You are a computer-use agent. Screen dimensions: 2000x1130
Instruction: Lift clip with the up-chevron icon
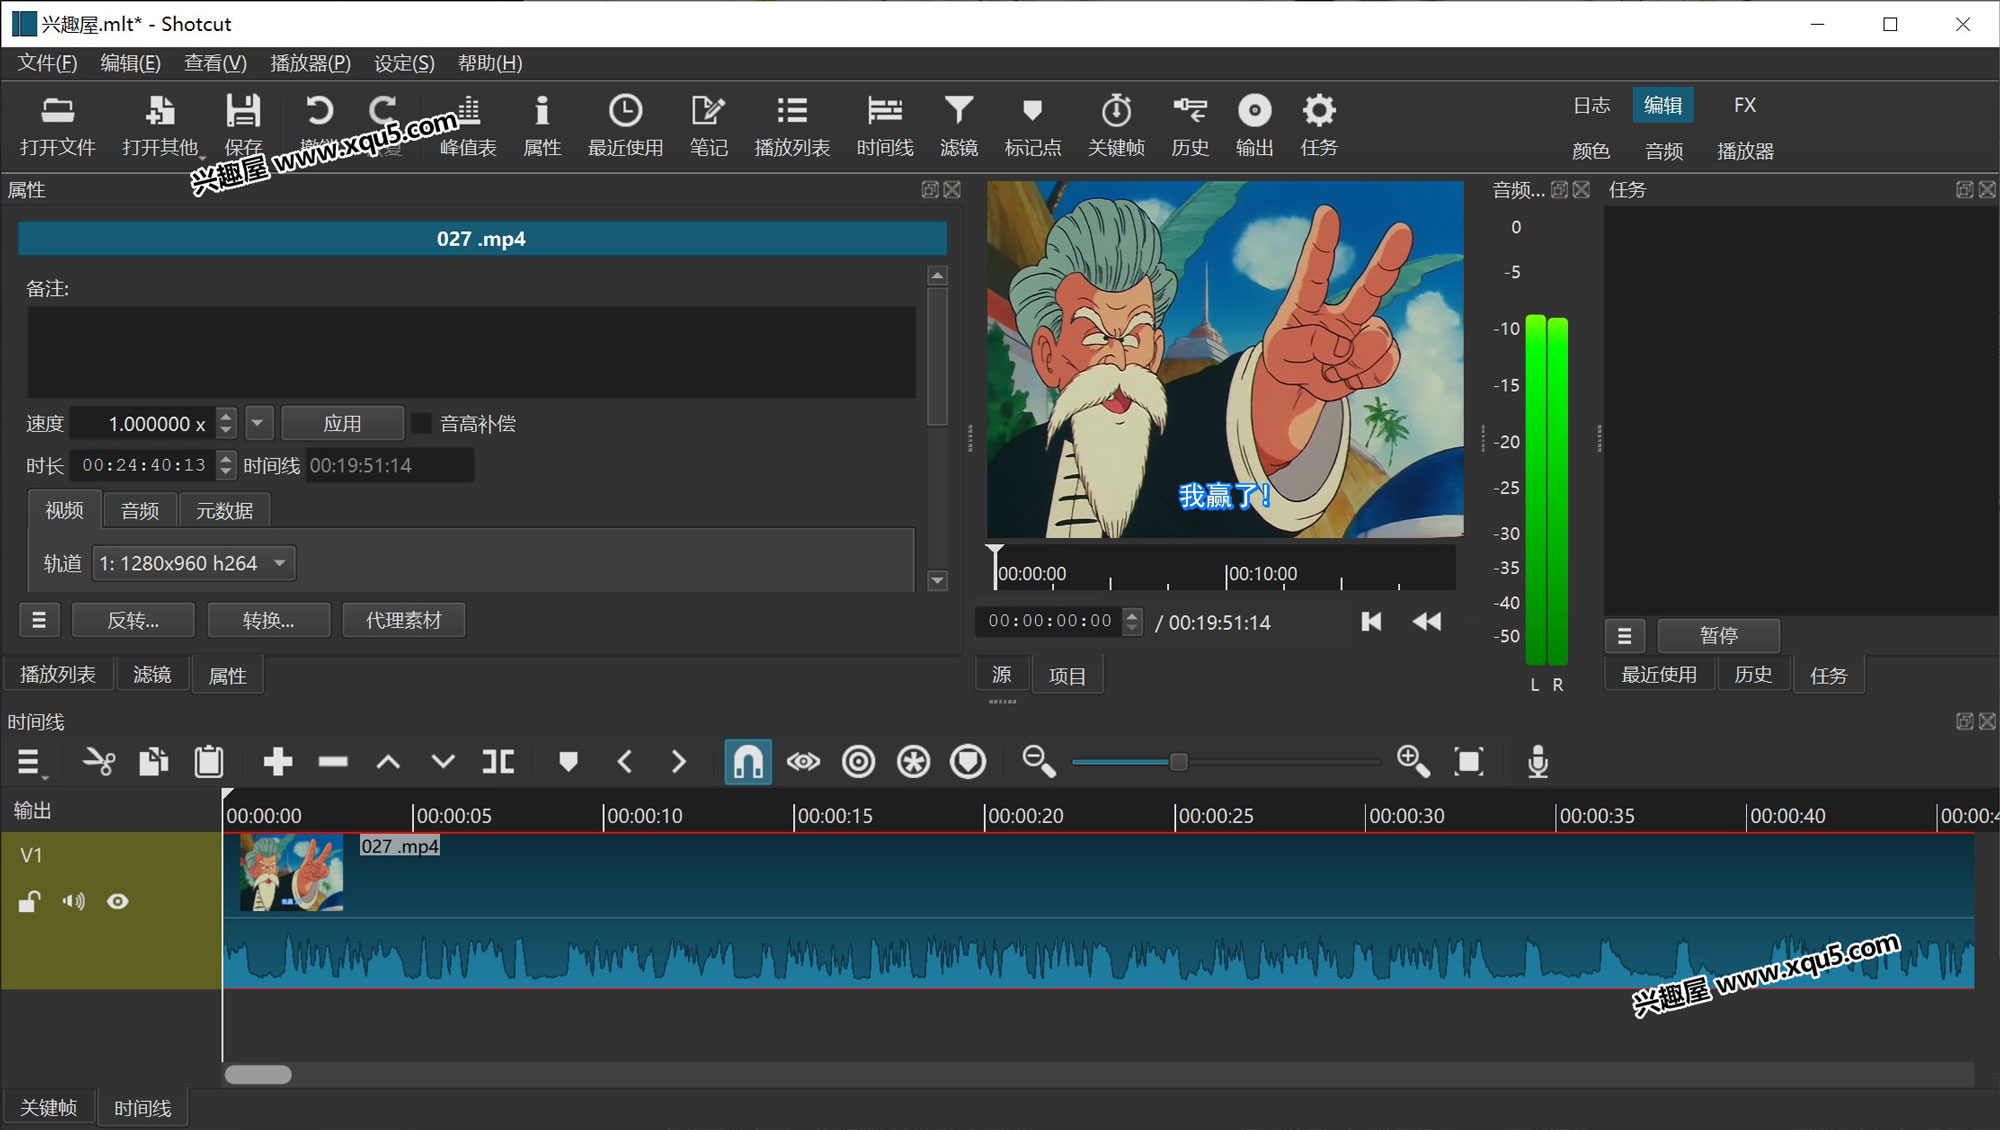[x=388, y=762]
